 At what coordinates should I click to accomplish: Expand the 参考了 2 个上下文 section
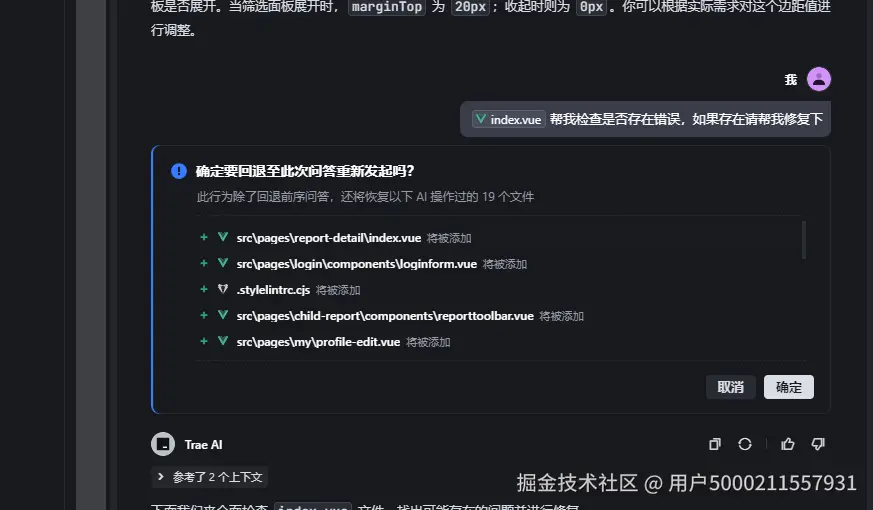(209, 477)
